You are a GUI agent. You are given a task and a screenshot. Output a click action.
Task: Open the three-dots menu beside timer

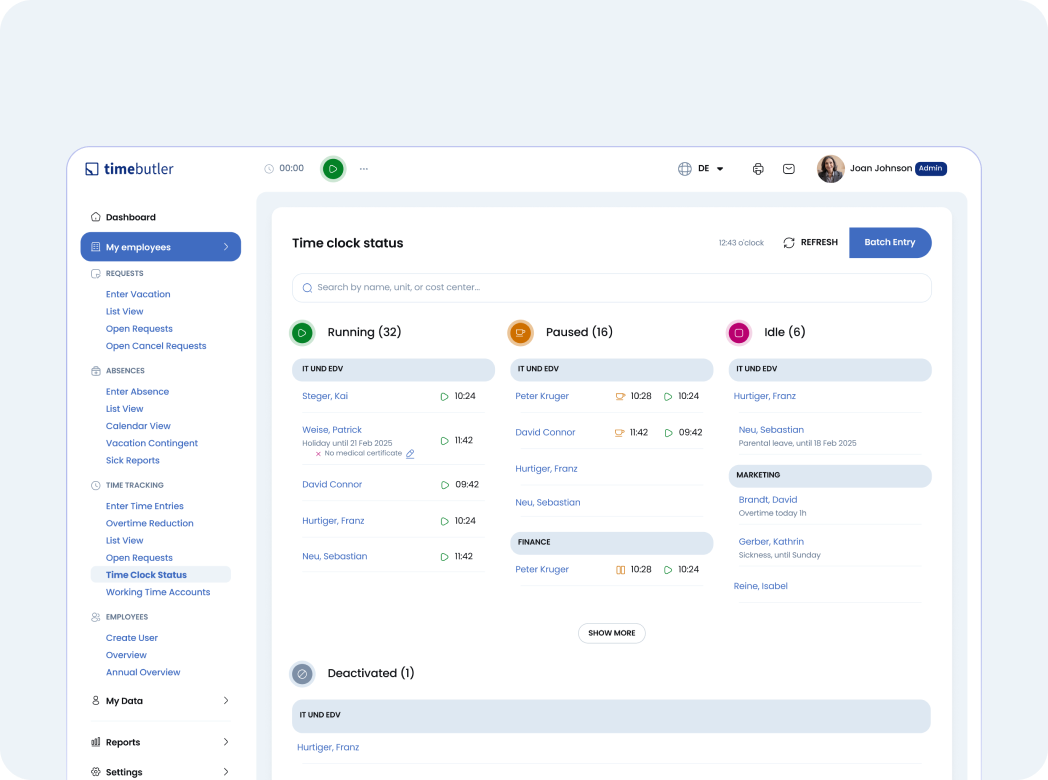point(364,169)
